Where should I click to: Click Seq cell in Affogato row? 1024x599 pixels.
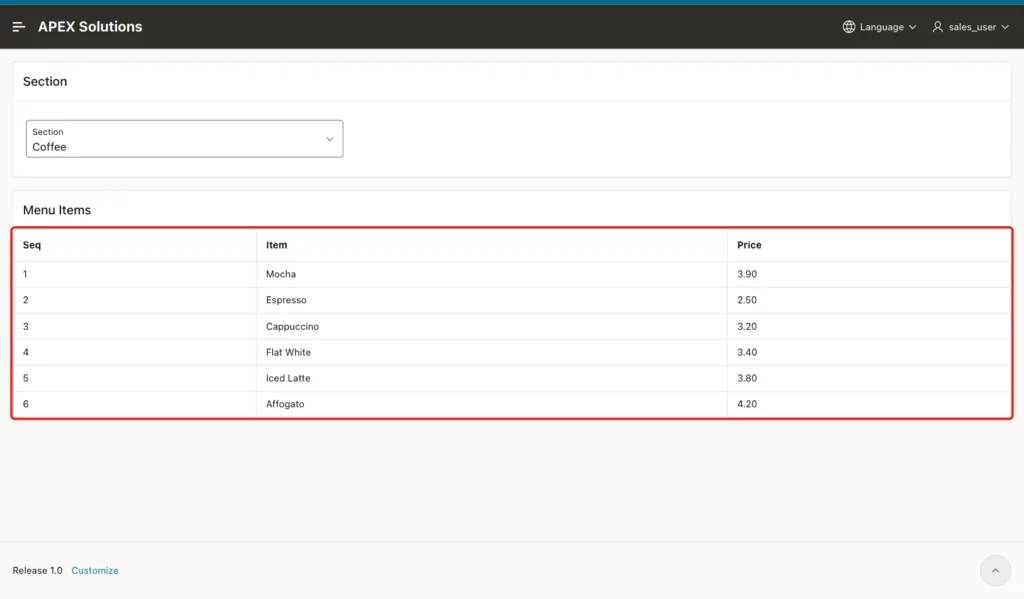[x=135, y=404]
